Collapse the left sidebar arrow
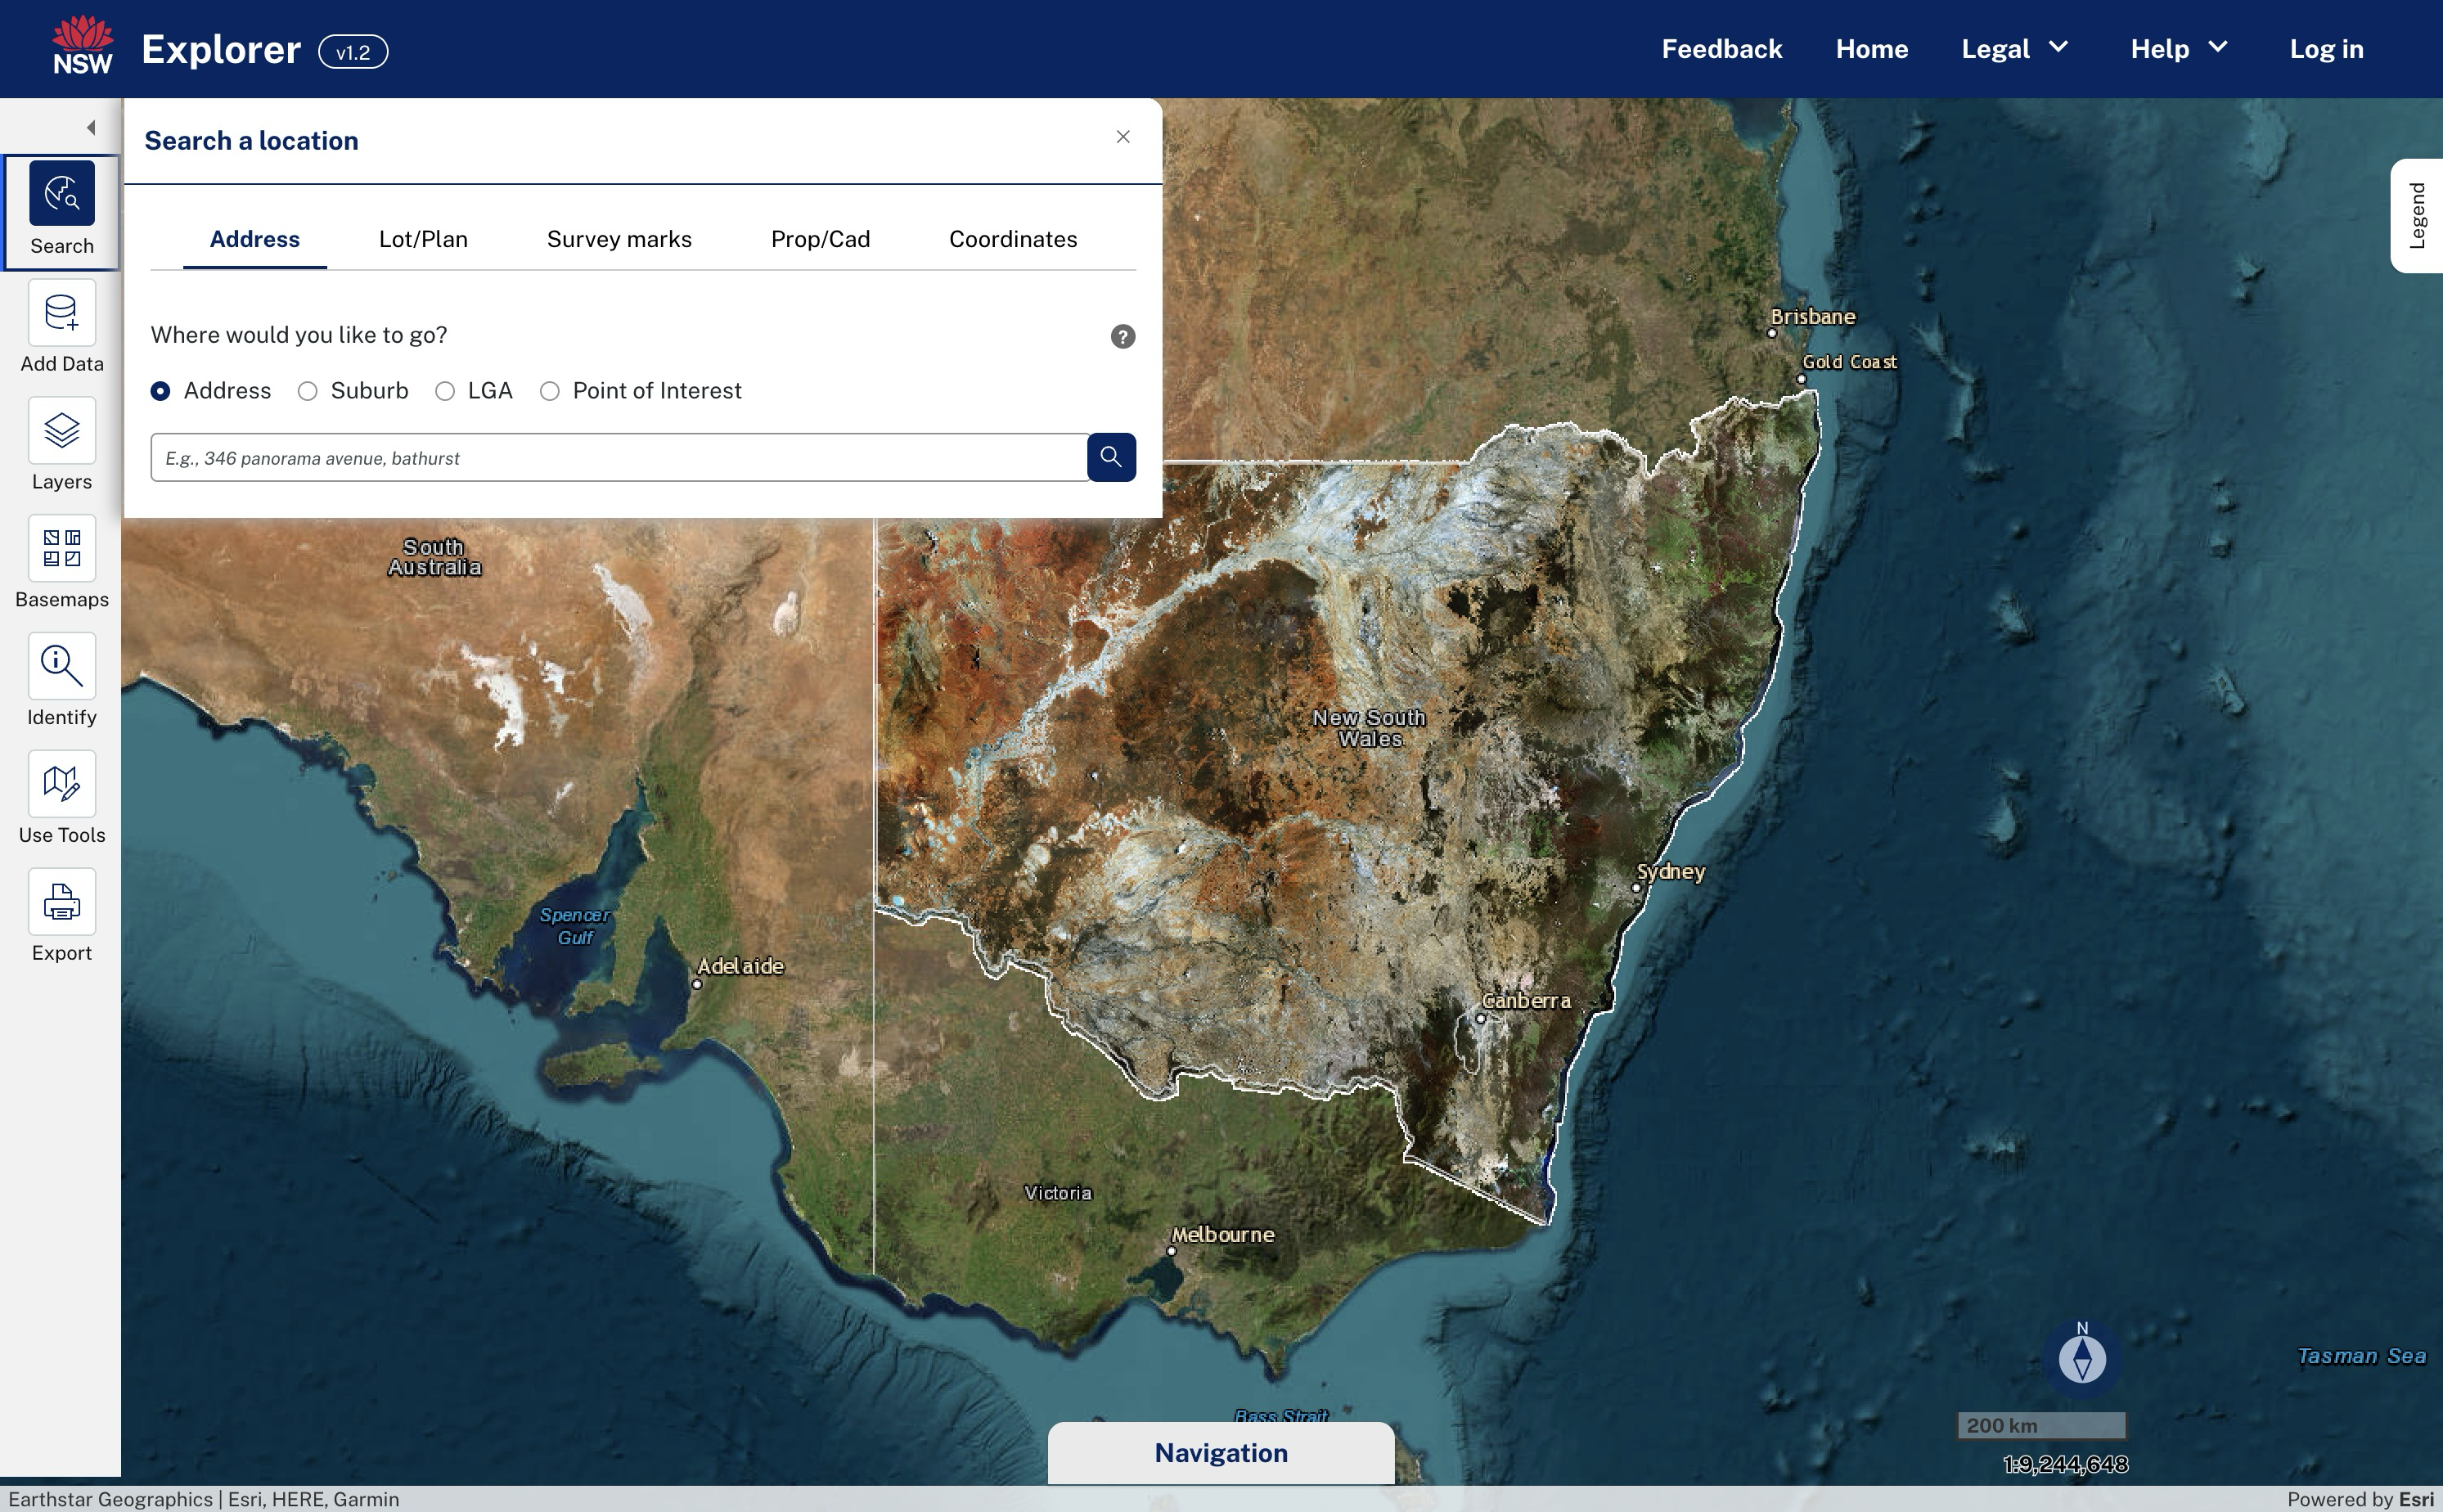Screen dimensions: 2443x1512 tap(91, 128)
